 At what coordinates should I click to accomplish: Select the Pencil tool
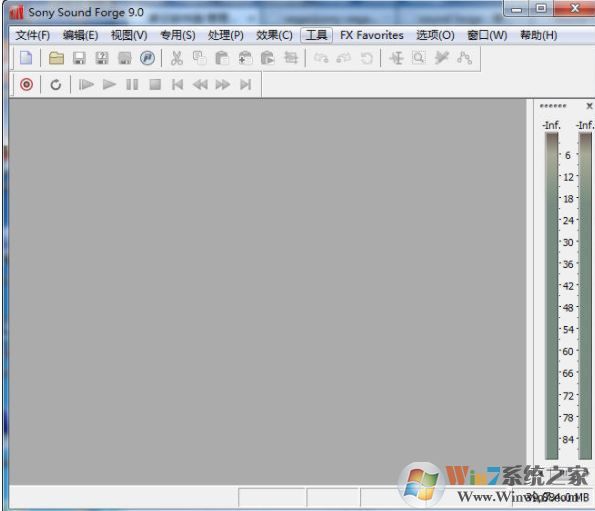442,58
